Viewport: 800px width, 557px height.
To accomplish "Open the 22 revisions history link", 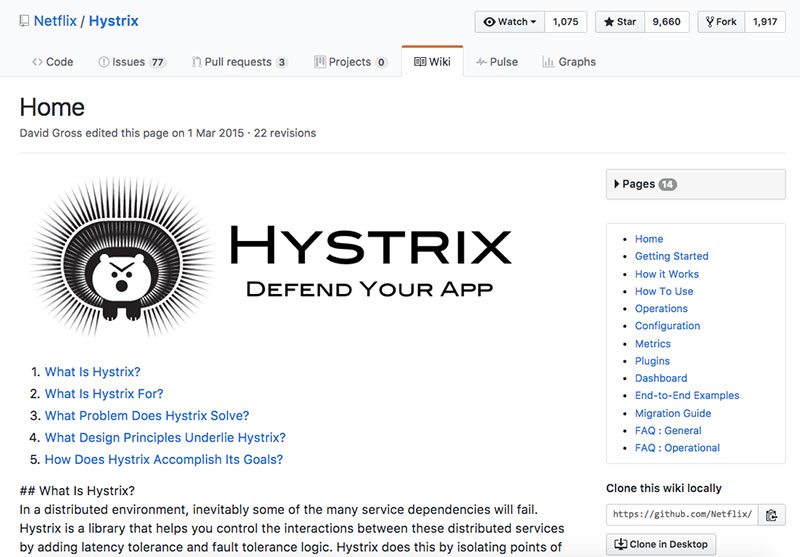I will (285, 133).
